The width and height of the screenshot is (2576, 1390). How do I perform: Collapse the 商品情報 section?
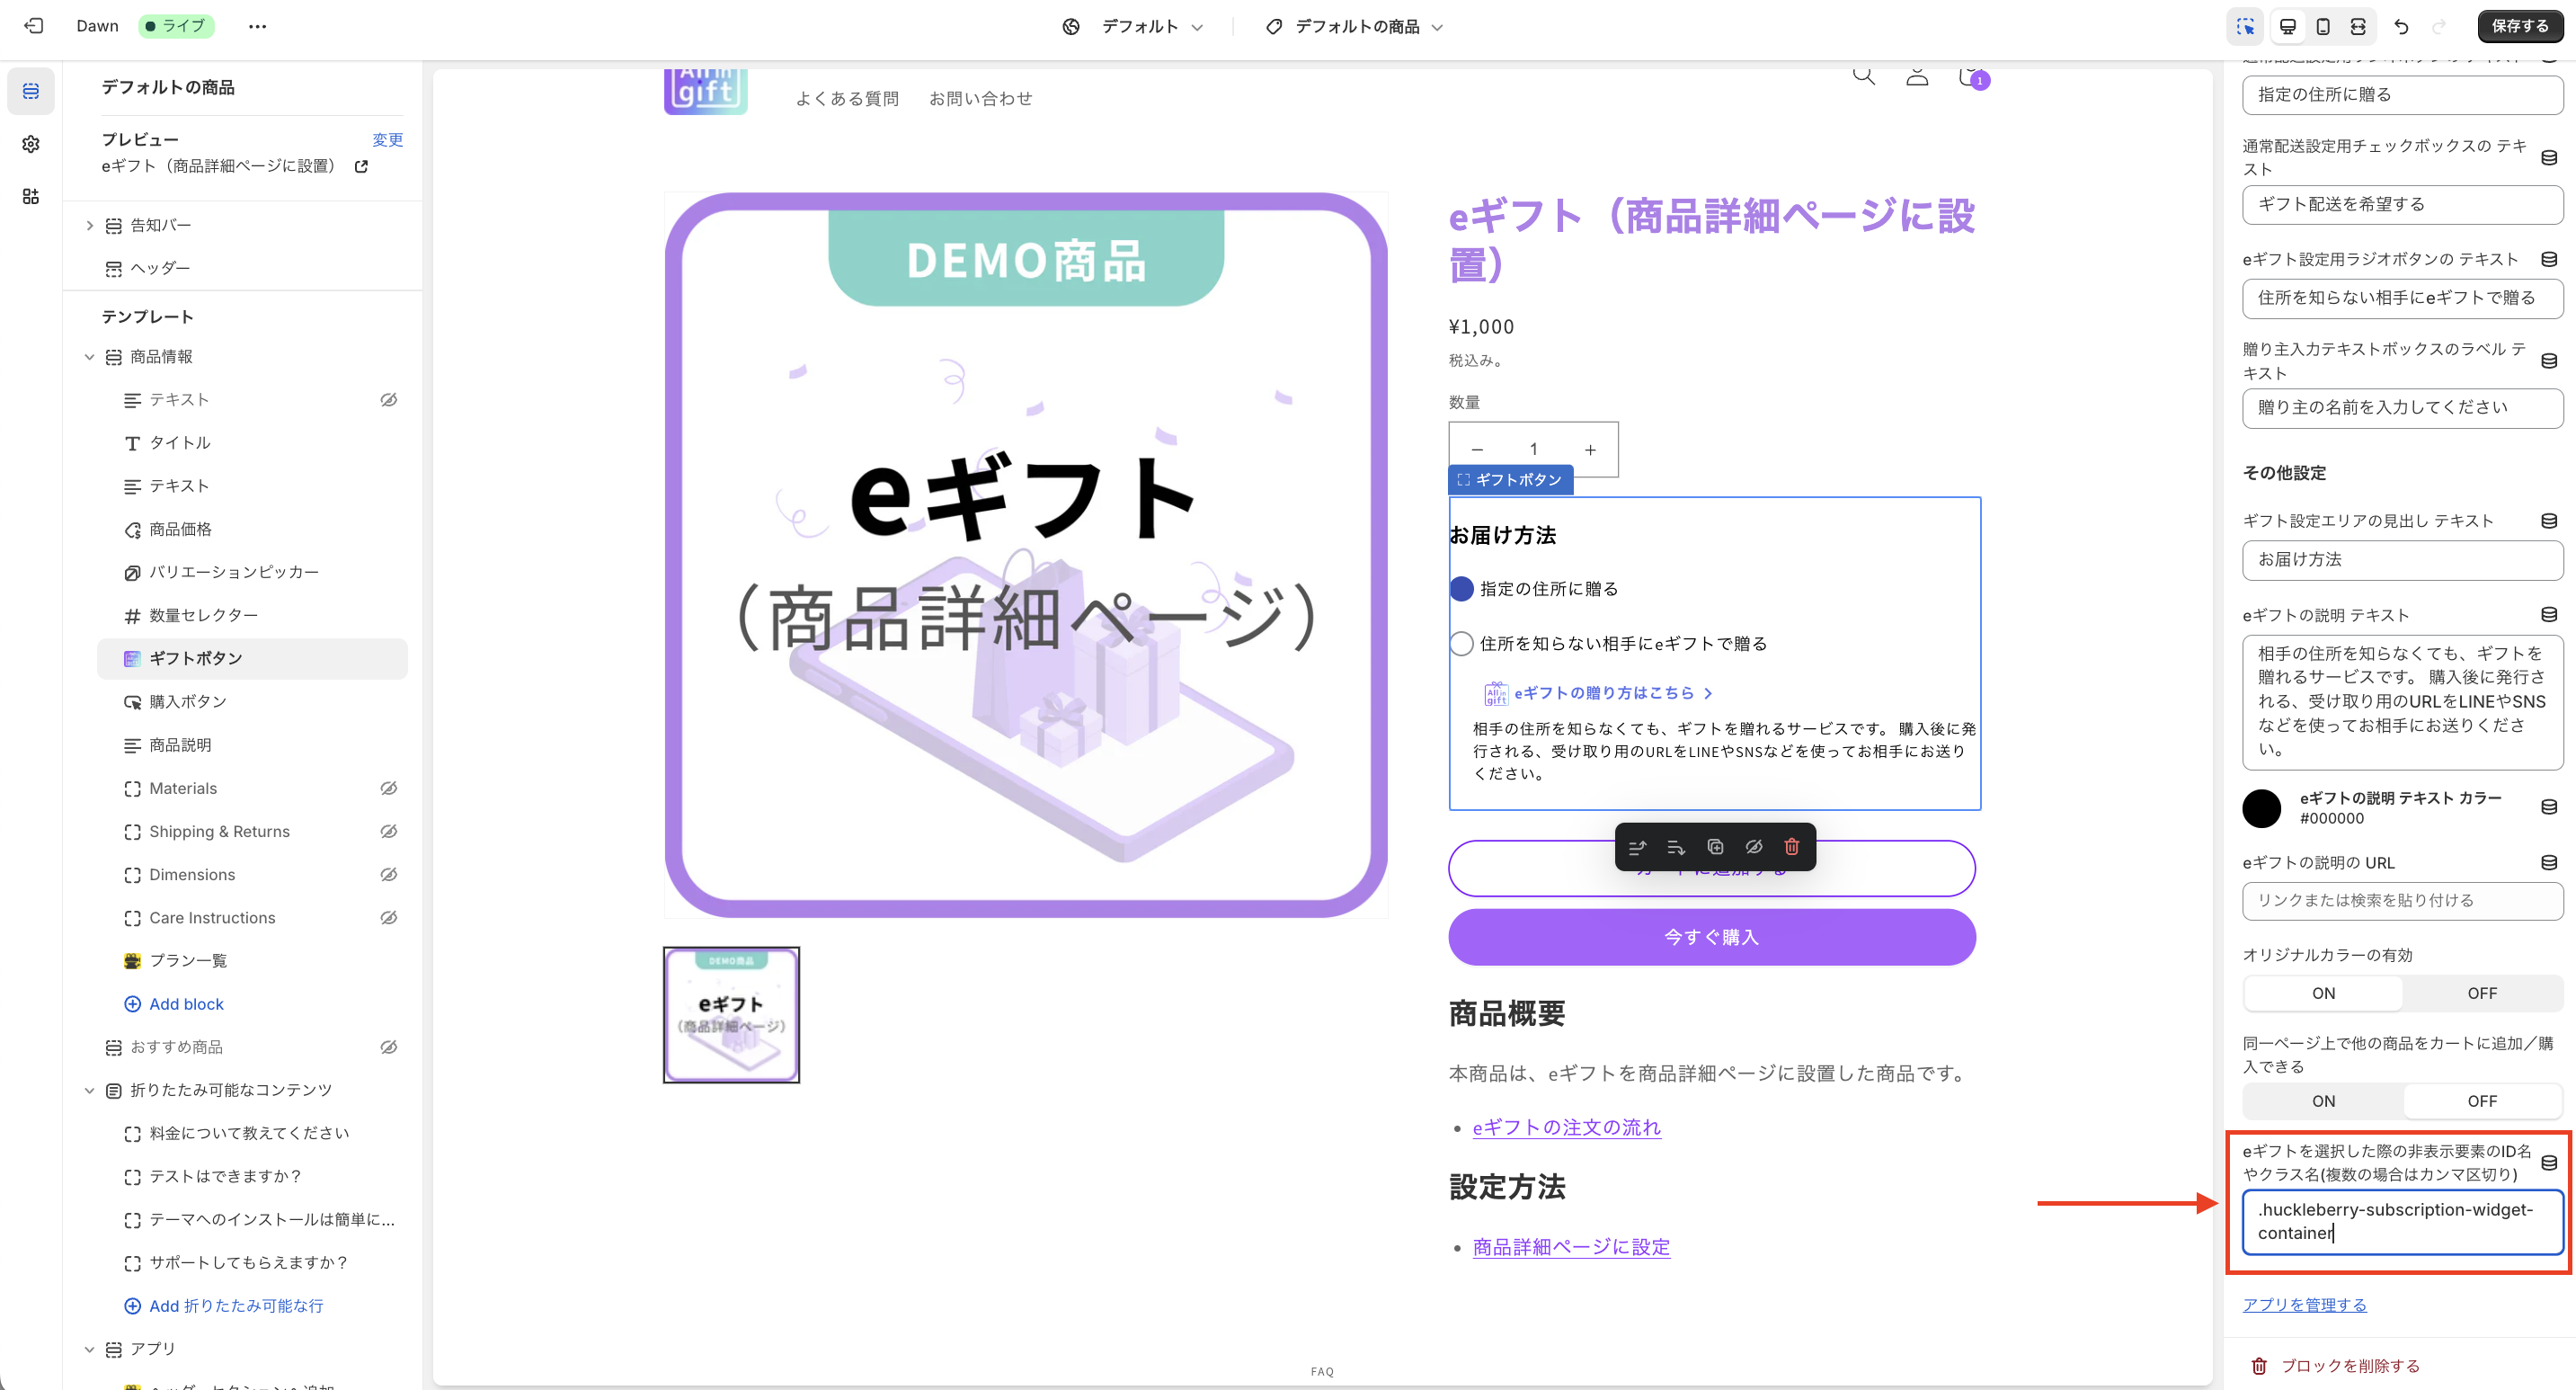89,357
